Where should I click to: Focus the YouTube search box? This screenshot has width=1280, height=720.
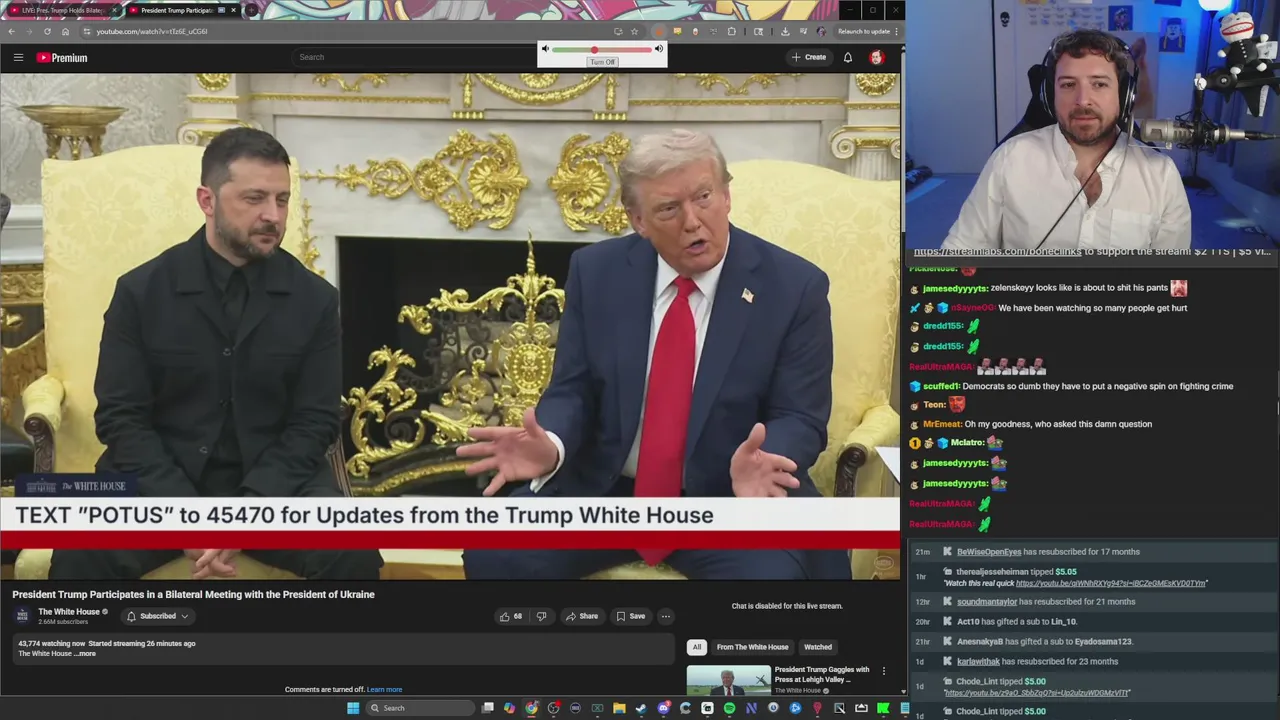(415, 57)
